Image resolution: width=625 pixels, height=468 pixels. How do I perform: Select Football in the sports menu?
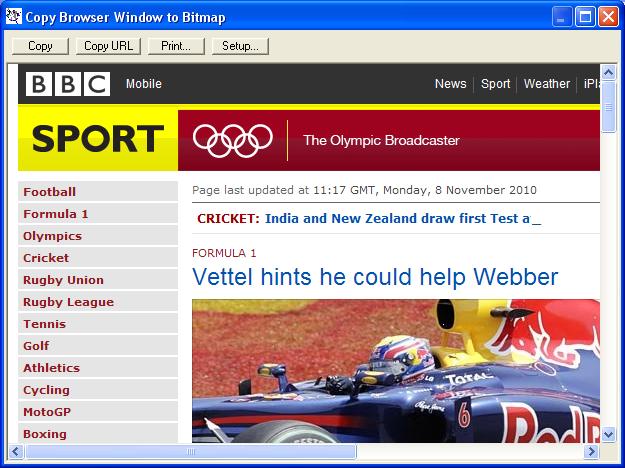point(98,192)
